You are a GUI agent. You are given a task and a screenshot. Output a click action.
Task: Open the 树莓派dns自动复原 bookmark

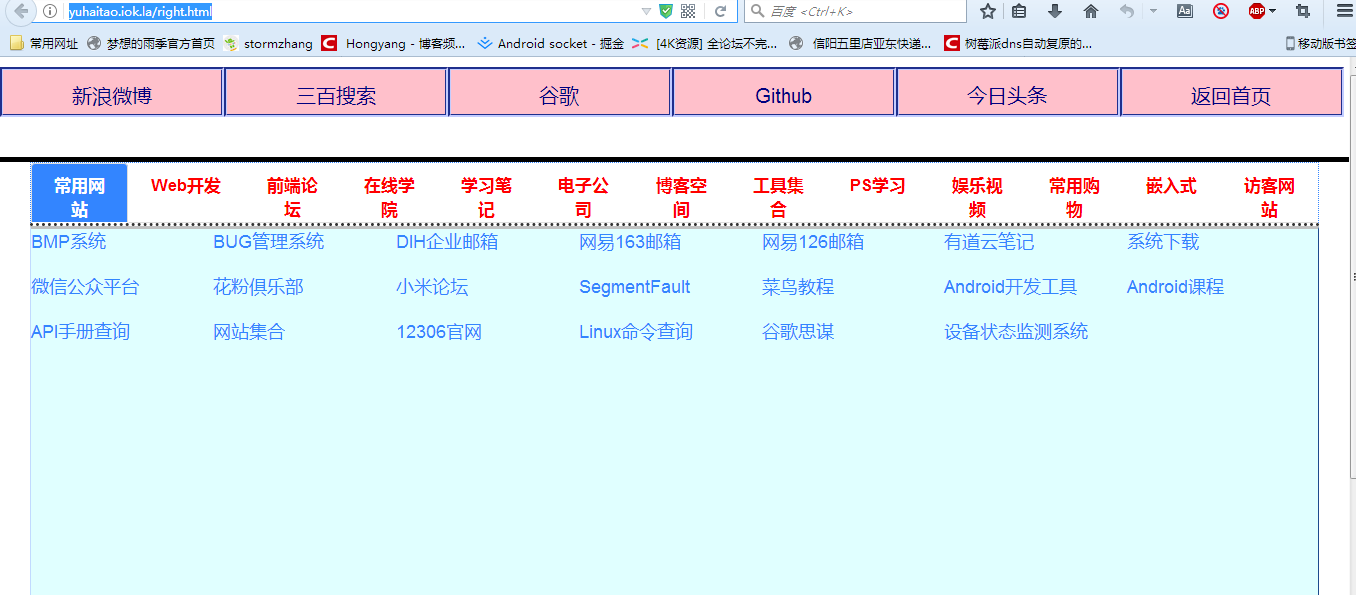point(1018,43)
